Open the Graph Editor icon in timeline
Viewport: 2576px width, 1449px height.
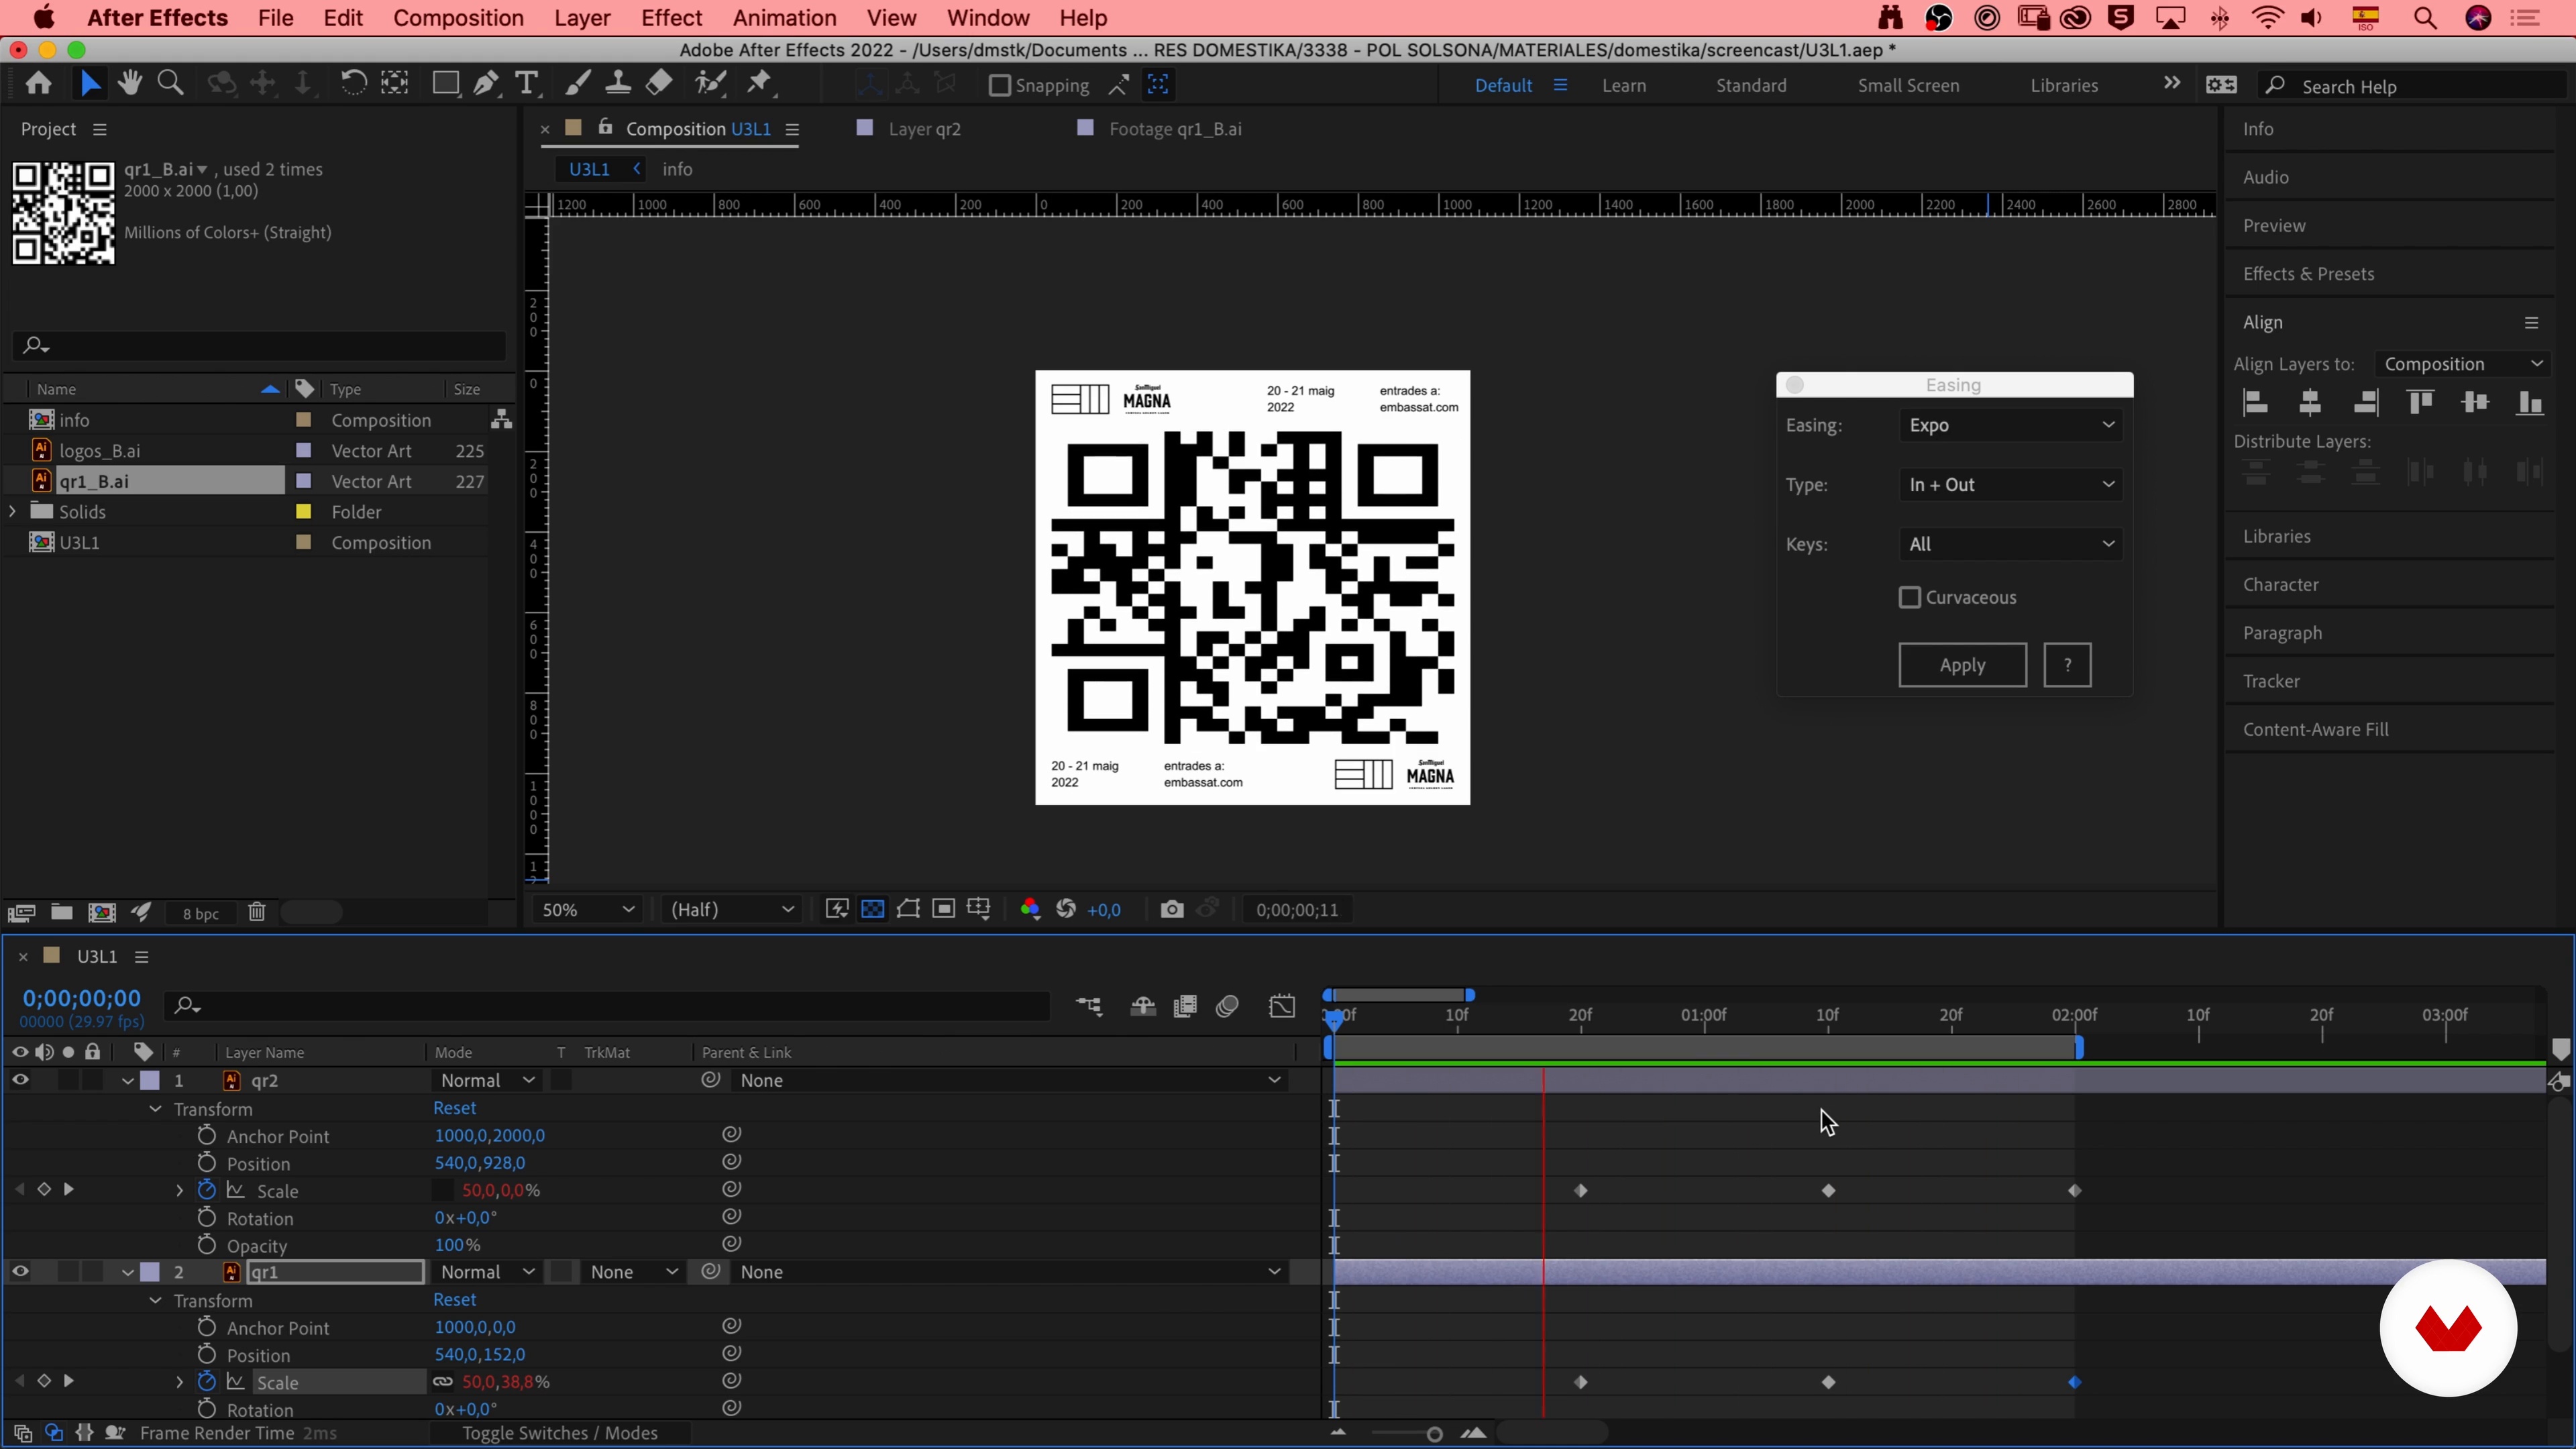pyautogui.click(x=1282, y=1006)
